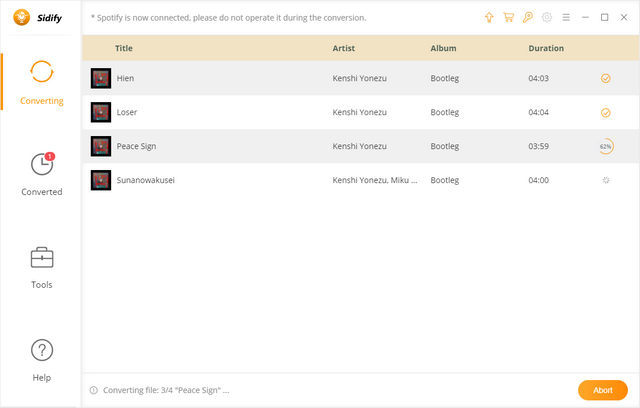Select the Peace Sign song title
This screenshot has width=640, height=408.
[136, 146]
